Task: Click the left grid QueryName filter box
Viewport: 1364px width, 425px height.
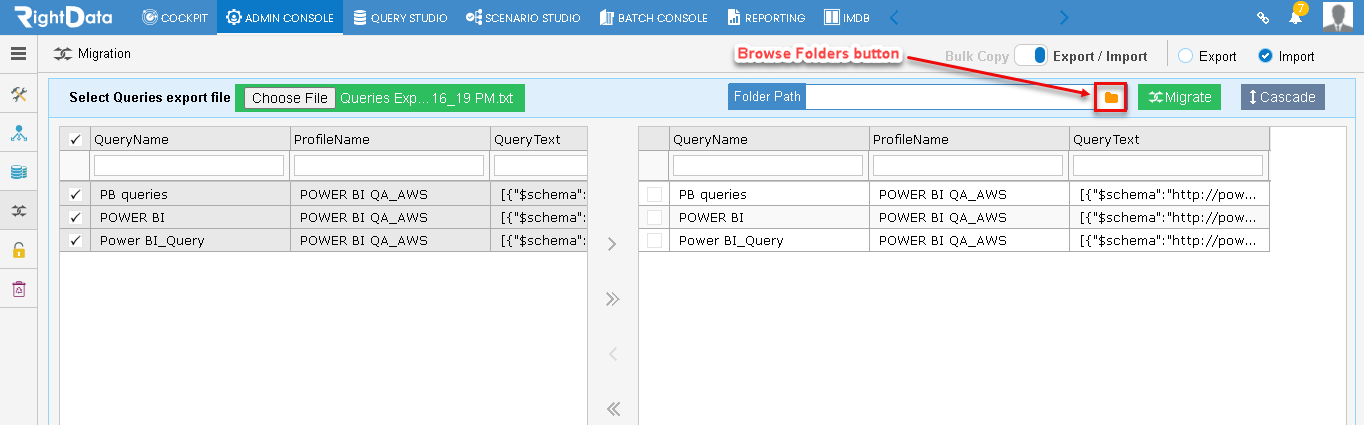Action: (189, 165)
